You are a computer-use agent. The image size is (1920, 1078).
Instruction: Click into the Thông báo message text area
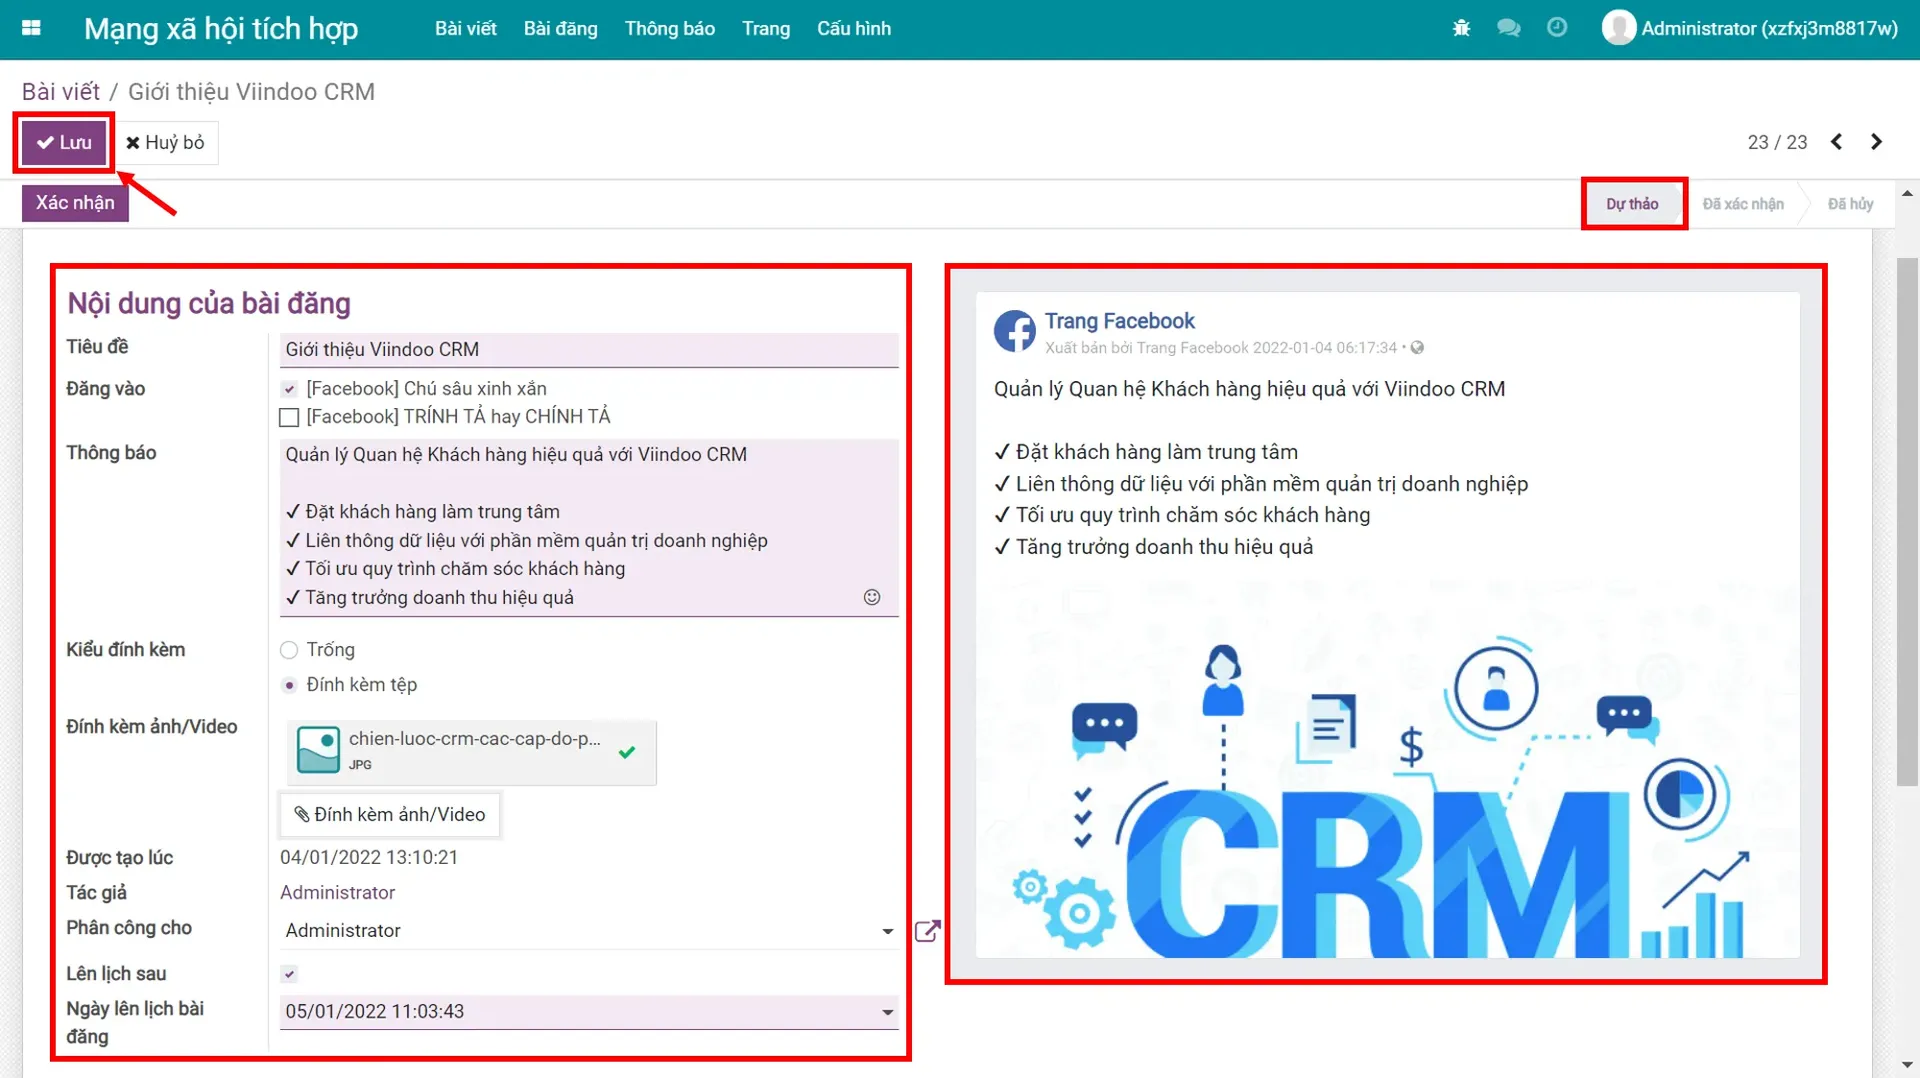pyautogui.click(x=589, y=527)
